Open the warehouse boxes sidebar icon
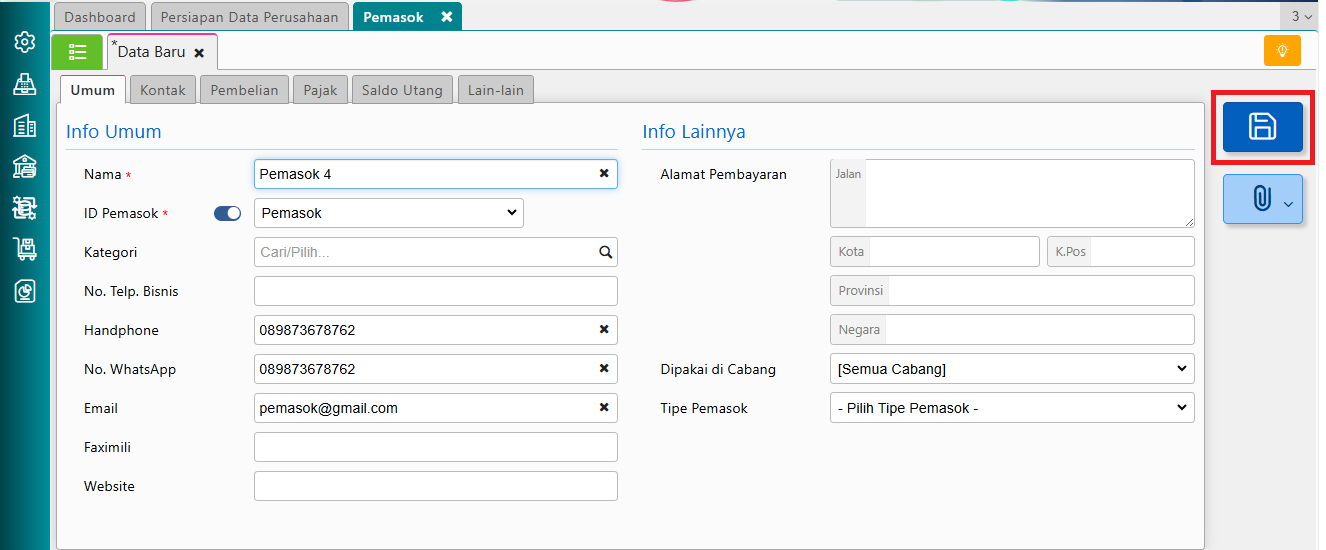1326x550 pixels. point(25,207)
